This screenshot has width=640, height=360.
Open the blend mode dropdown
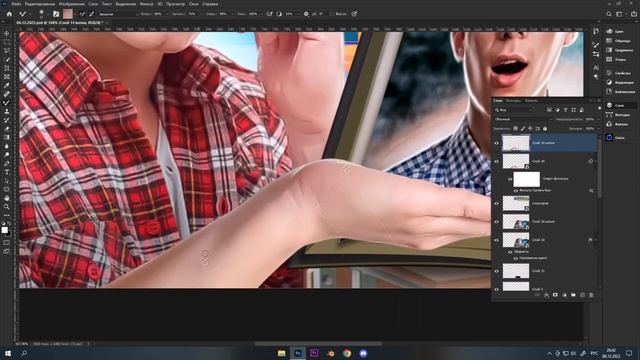[523, 120]
